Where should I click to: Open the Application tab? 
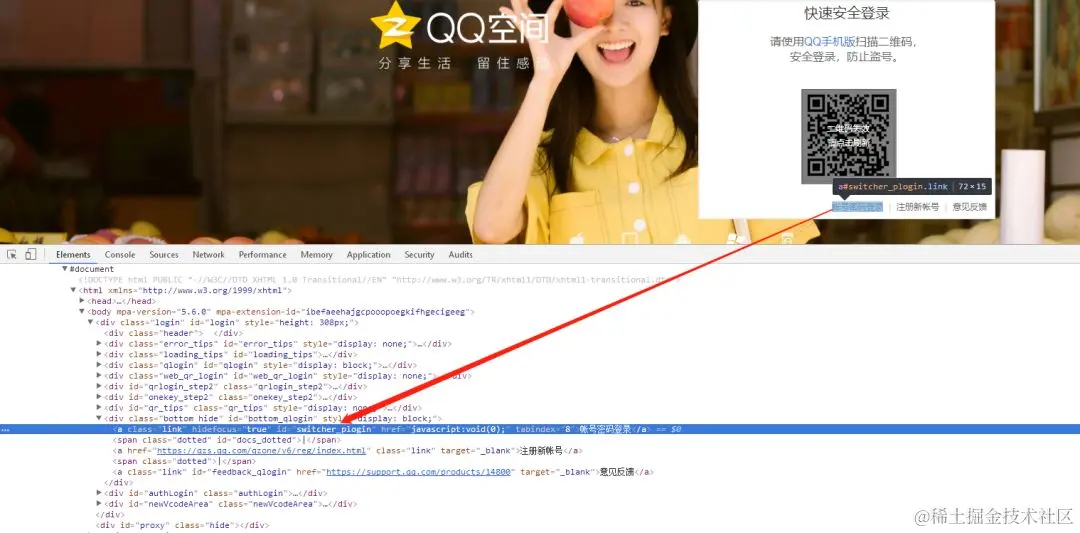tap(368, 254)
